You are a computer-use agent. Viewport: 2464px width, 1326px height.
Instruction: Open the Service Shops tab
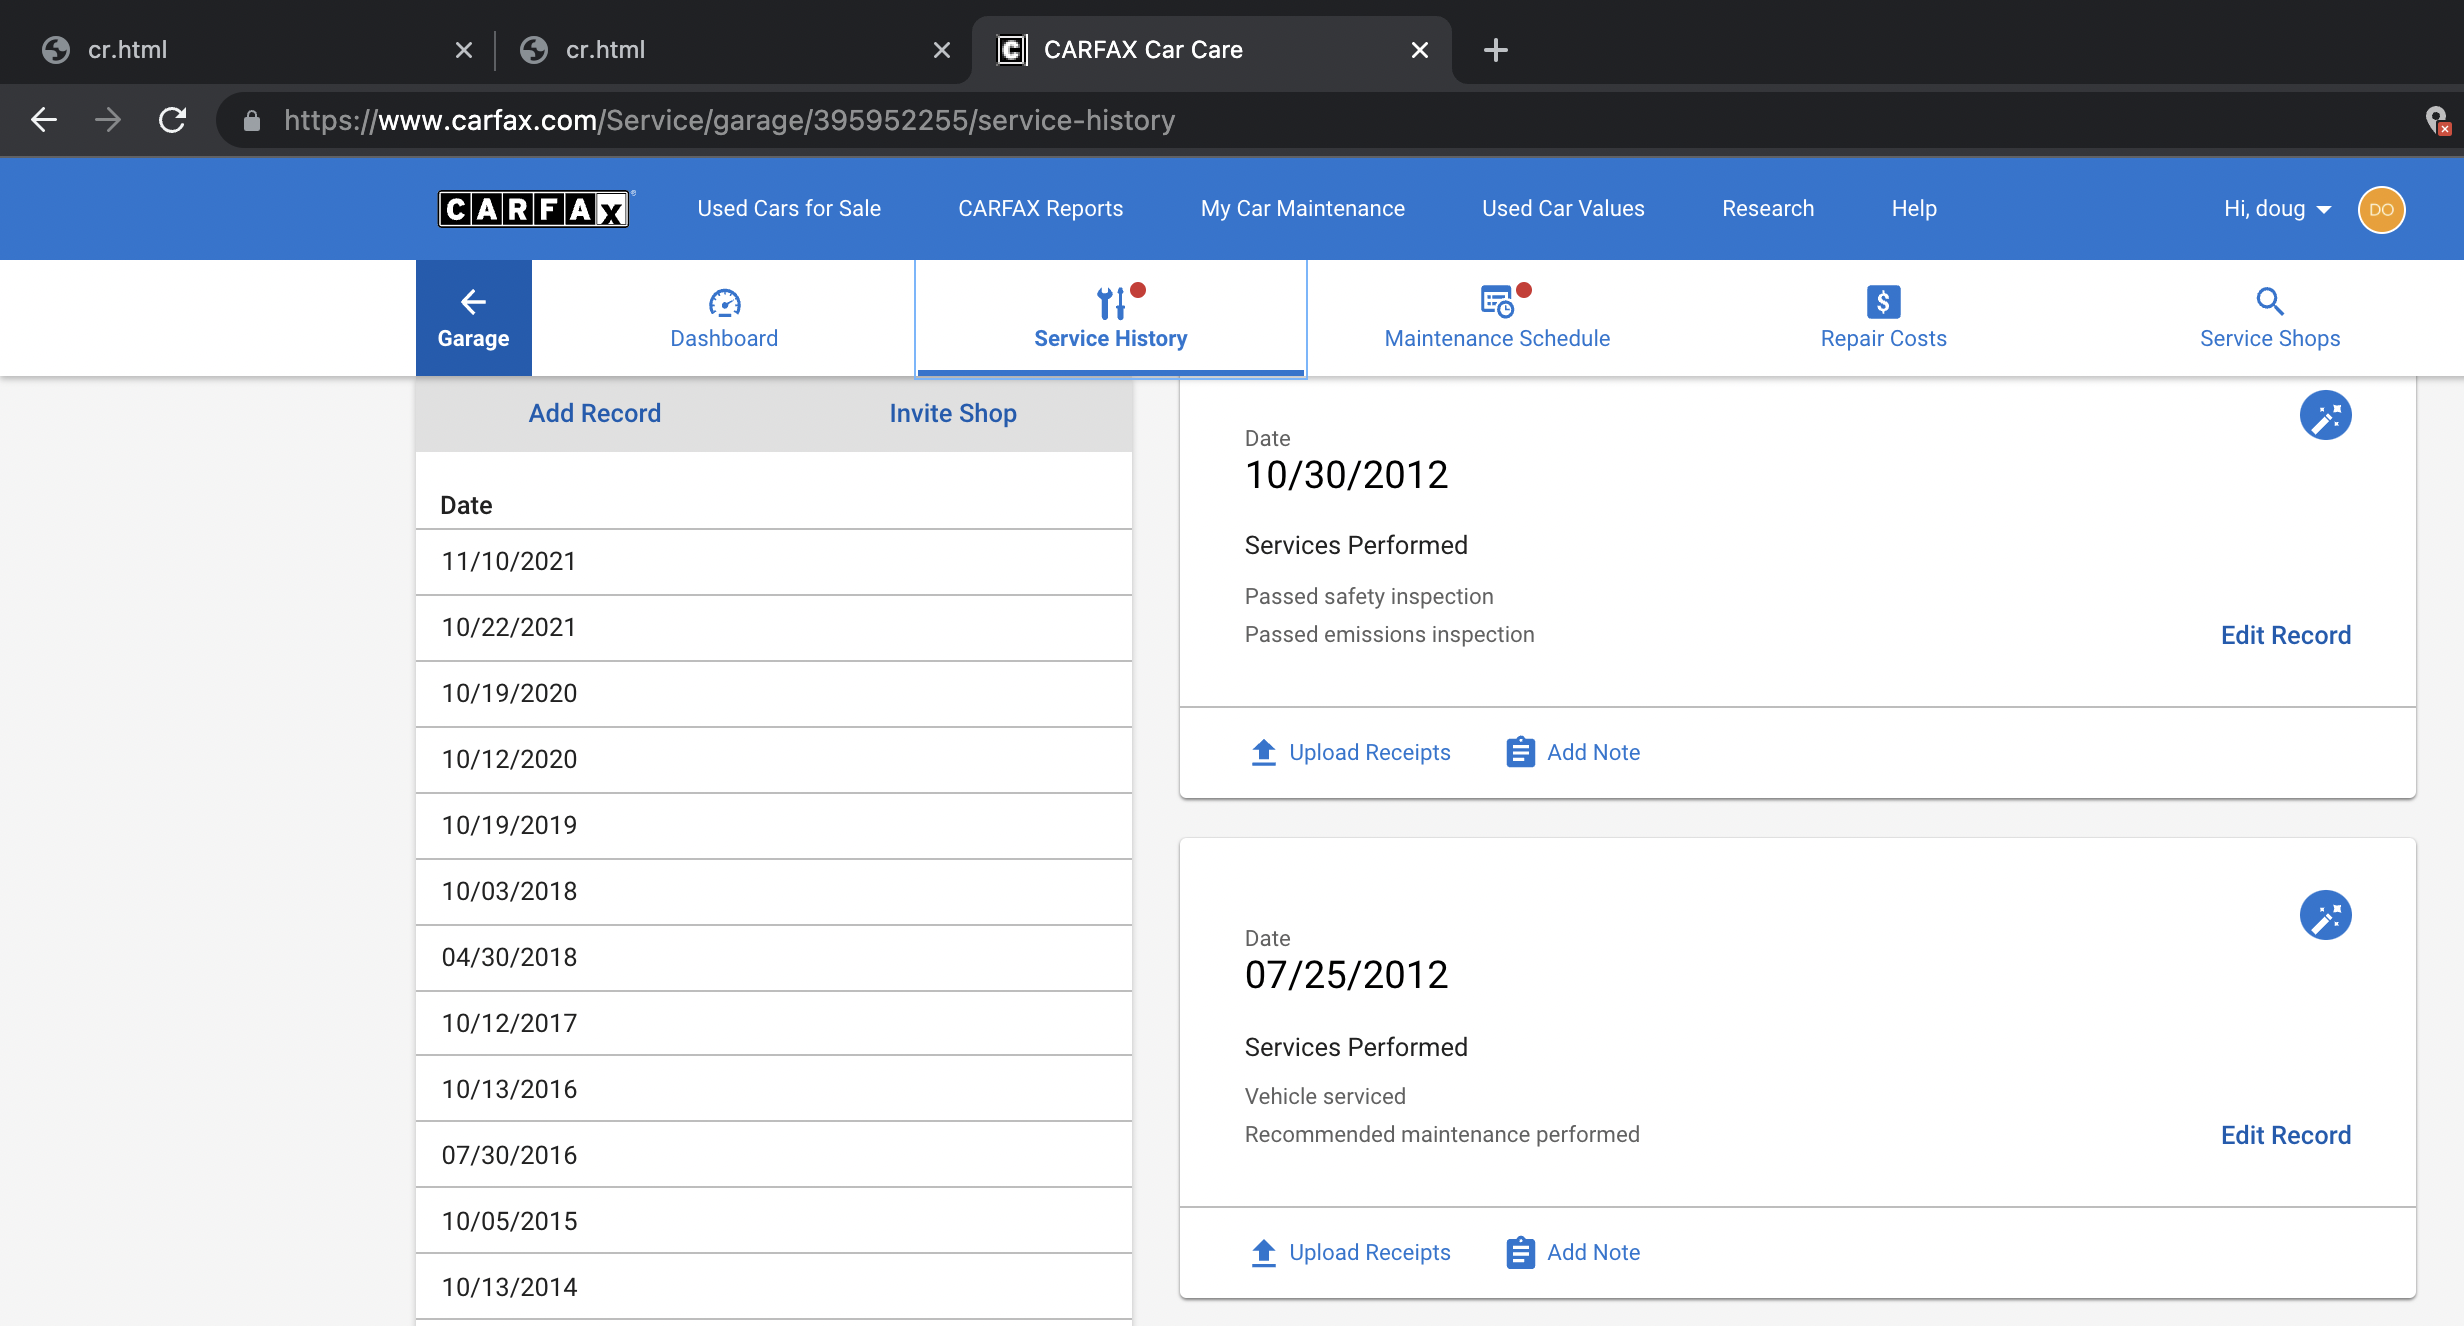coord(2270,318)
